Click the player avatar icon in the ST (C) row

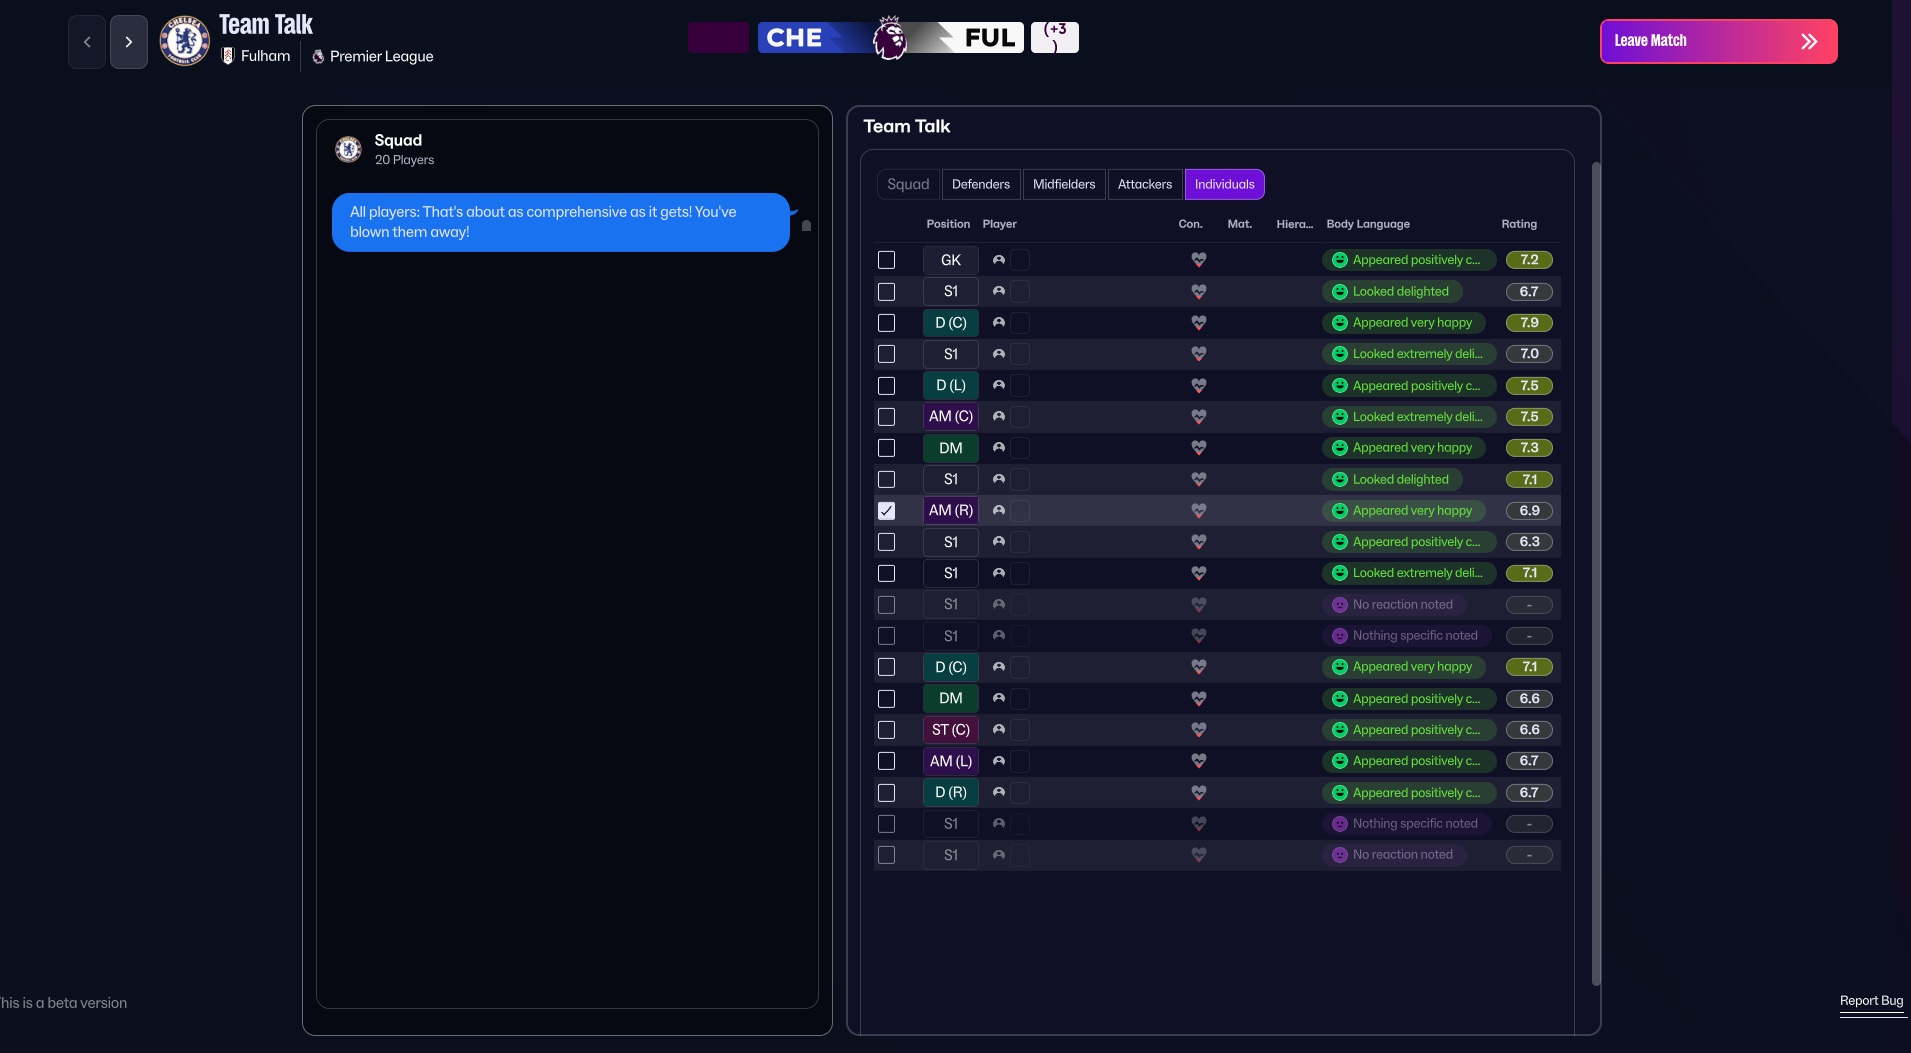pyautogui.click(x=998, y=730)
